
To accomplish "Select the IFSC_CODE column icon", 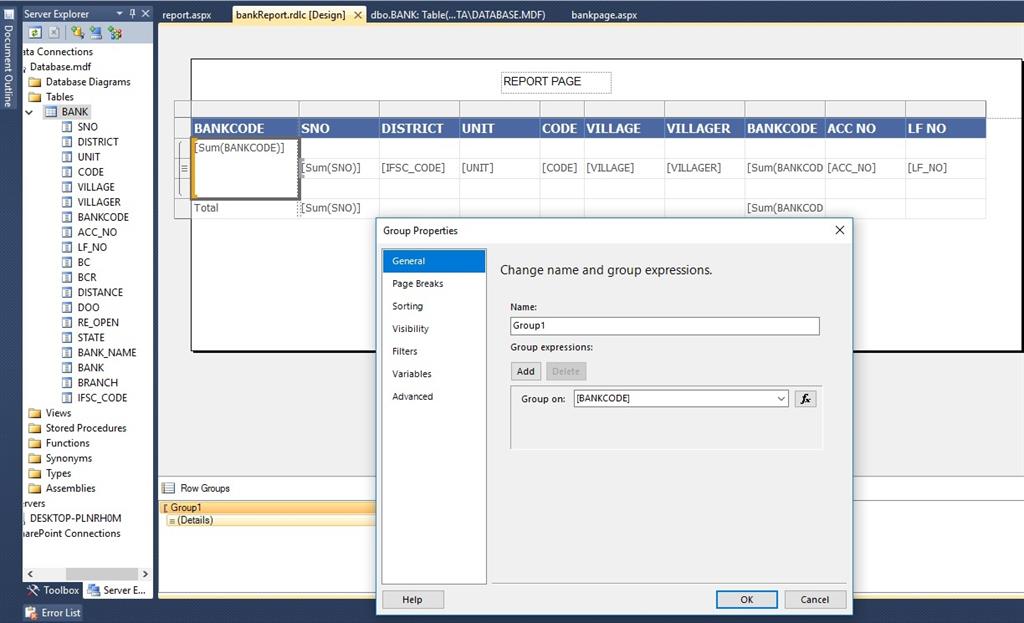I will pyautogui.click(x=67, y=398).
